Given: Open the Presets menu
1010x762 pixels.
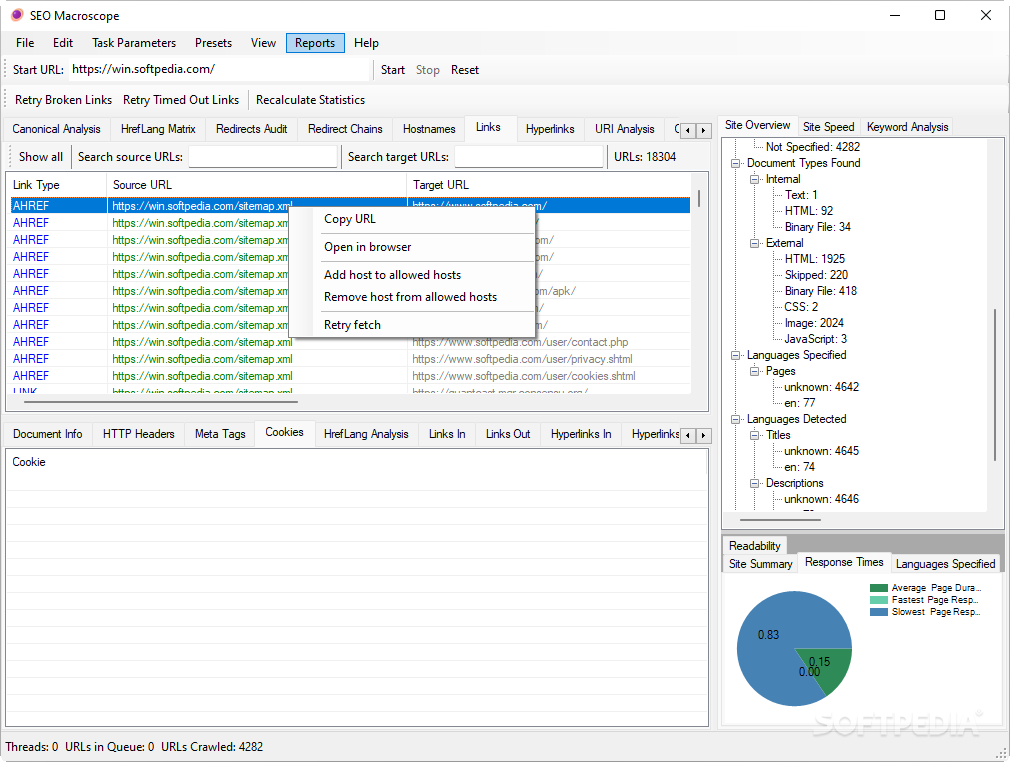Looking at the screenshot, I should (213, 43).
